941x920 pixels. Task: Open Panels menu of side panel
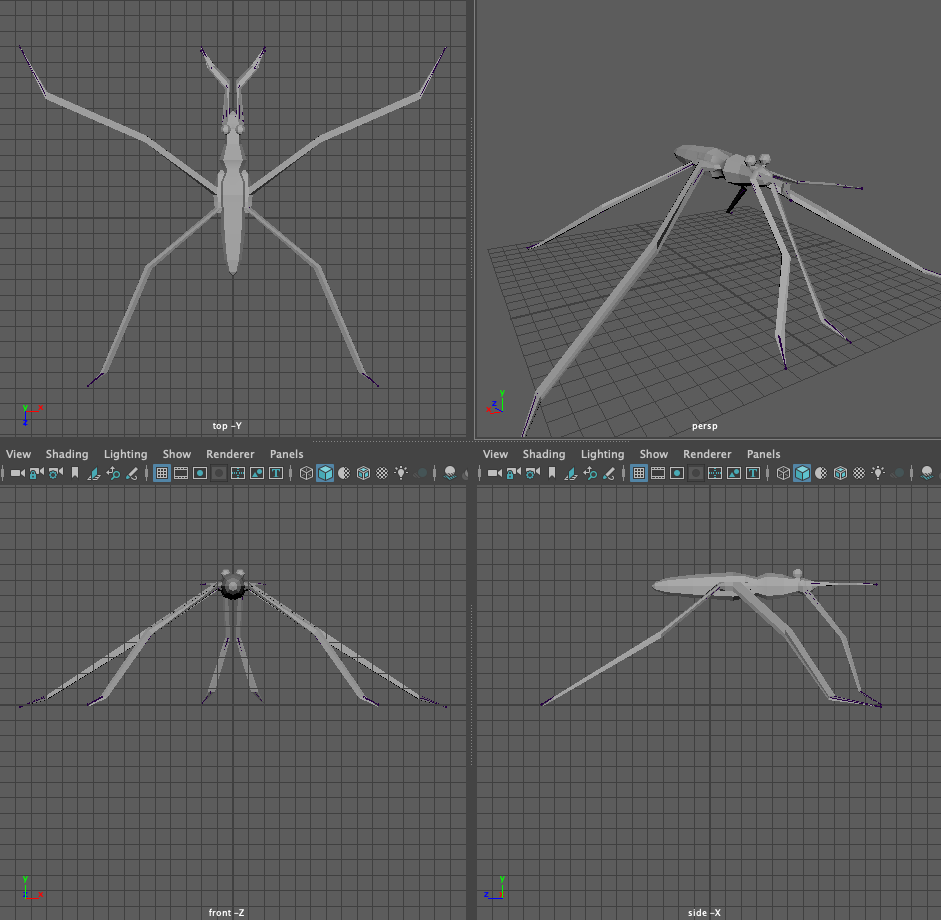point(764,454)
